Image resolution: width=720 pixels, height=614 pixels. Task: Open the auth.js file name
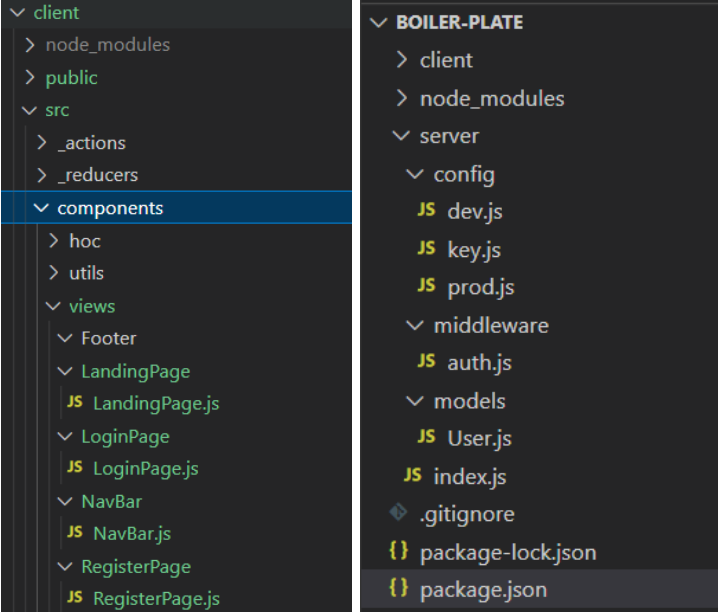479,363
